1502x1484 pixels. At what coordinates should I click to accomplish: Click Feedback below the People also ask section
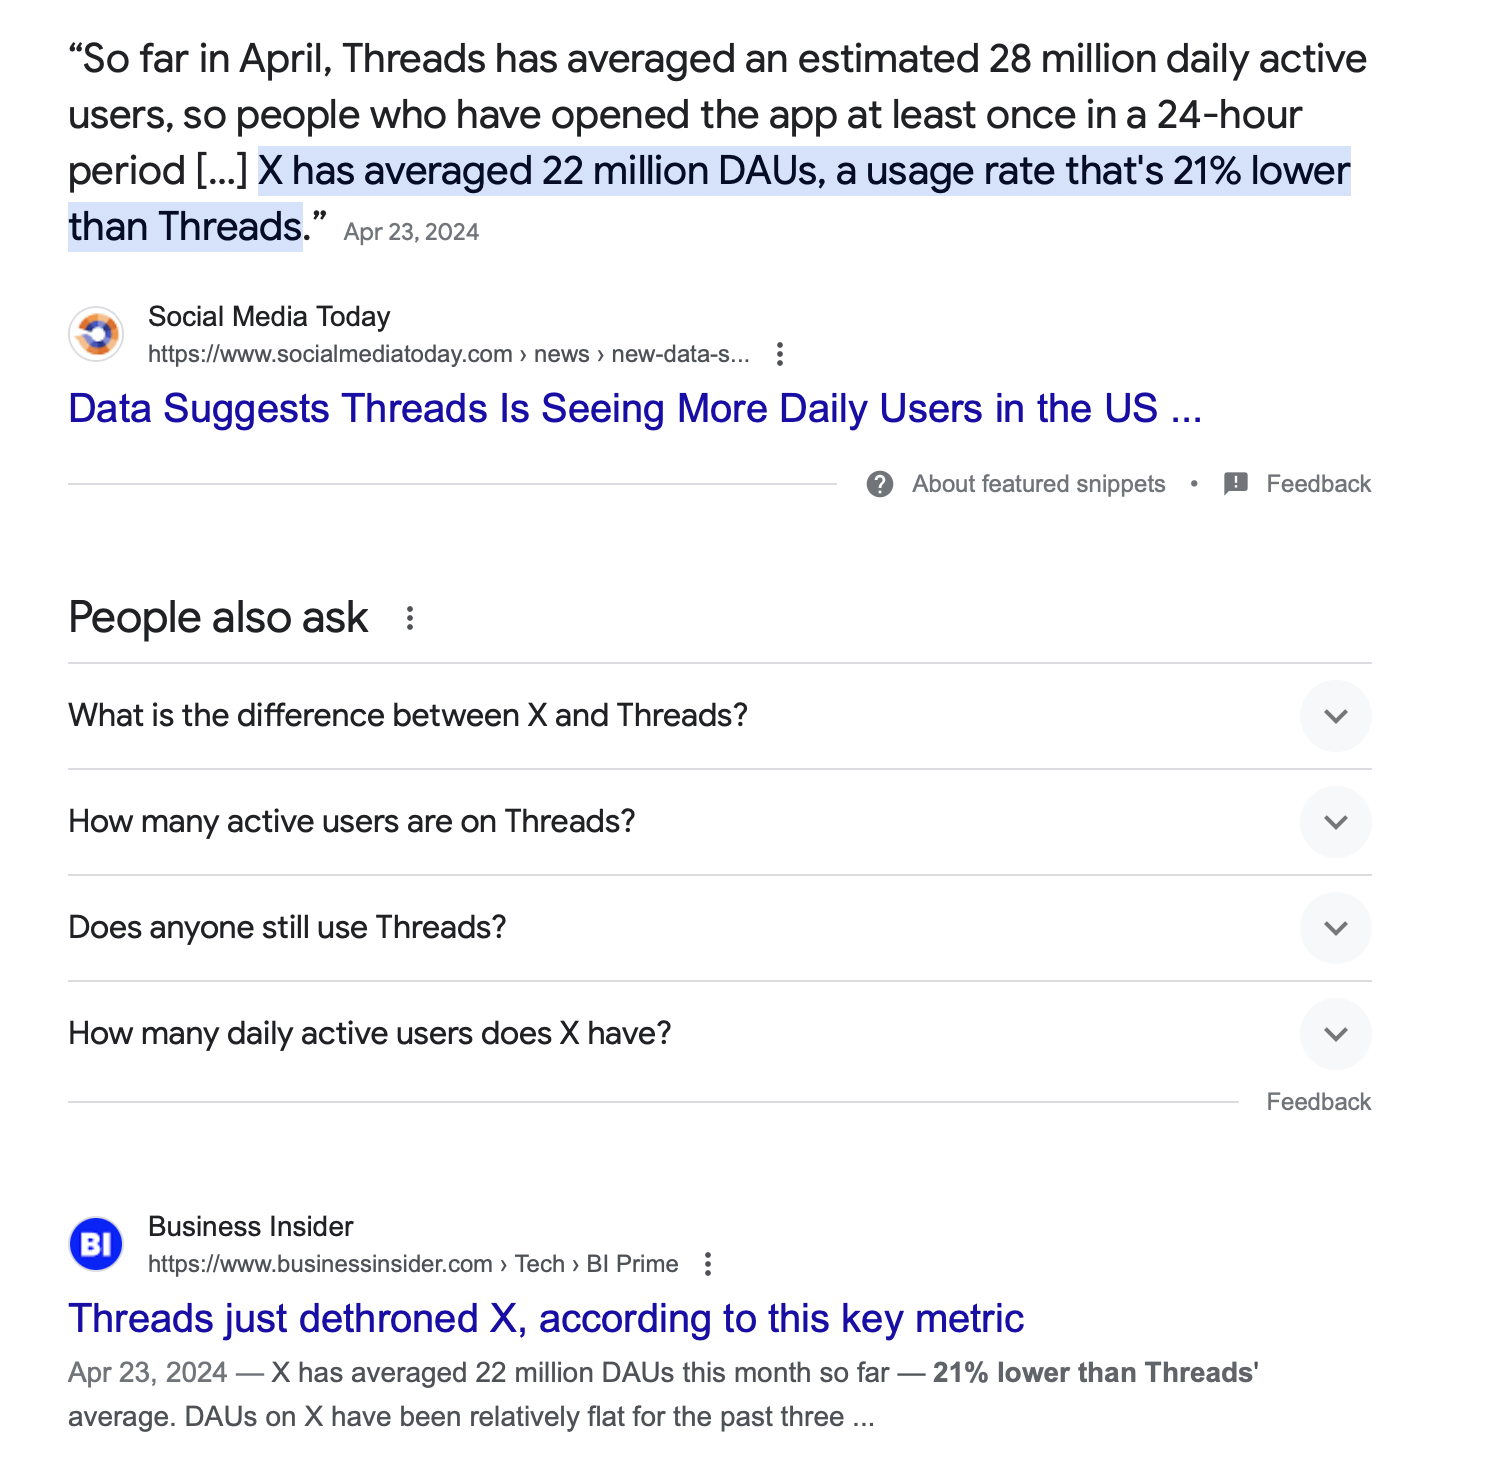(x=1318, y=1102)
